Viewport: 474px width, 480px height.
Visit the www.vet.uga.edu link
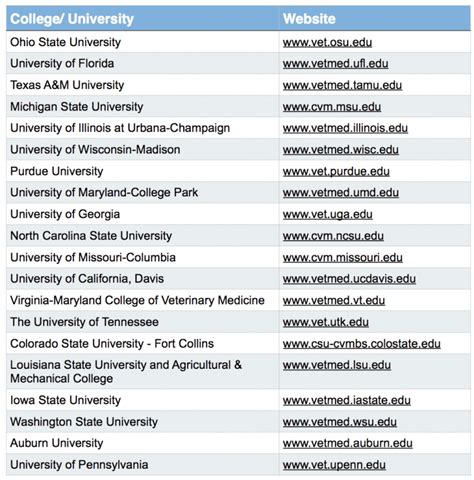click(x=328, y=214)
